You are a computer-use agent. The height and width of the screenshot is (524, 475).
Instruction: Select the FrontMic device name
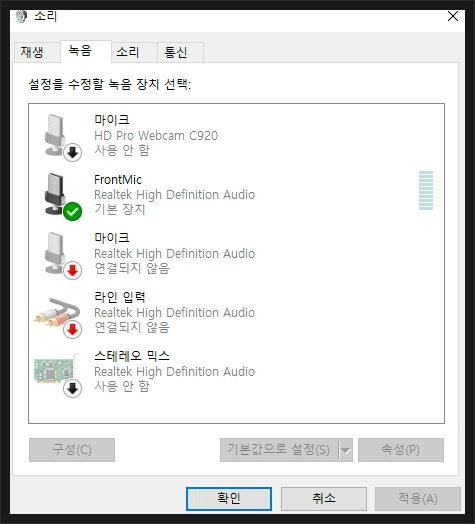pyautogui.click(x=118, y=180)
